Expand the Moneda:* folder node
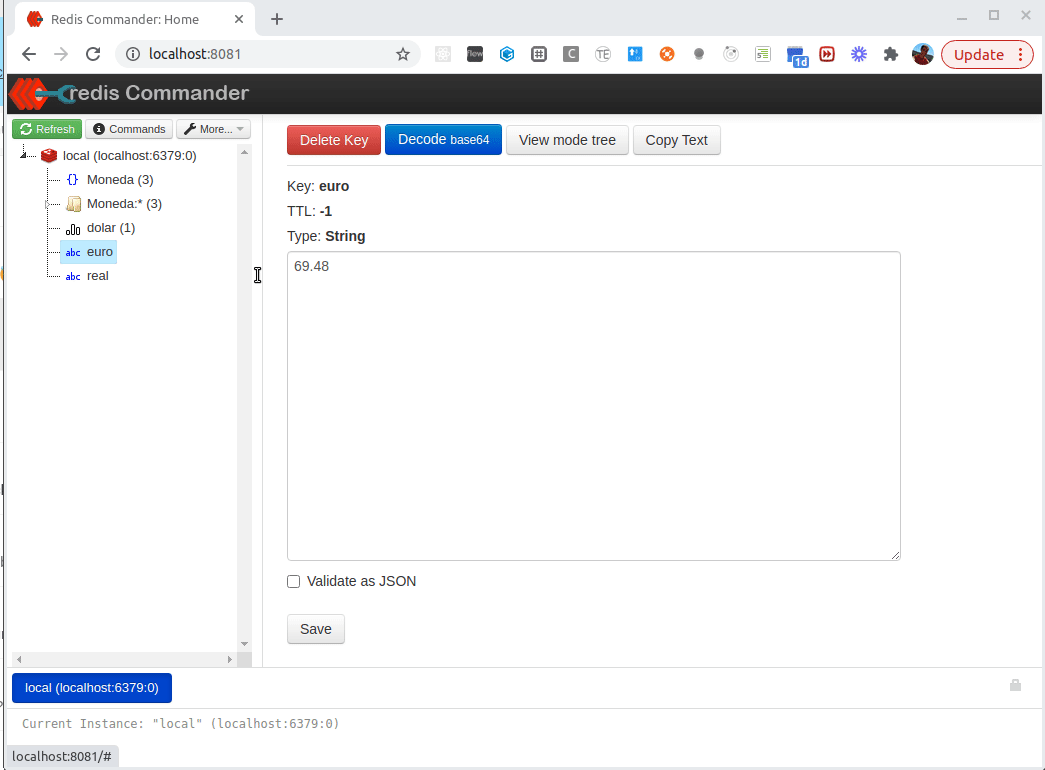Image resolution: width=1045 pixels, height=770 pixels. point(47,204)
